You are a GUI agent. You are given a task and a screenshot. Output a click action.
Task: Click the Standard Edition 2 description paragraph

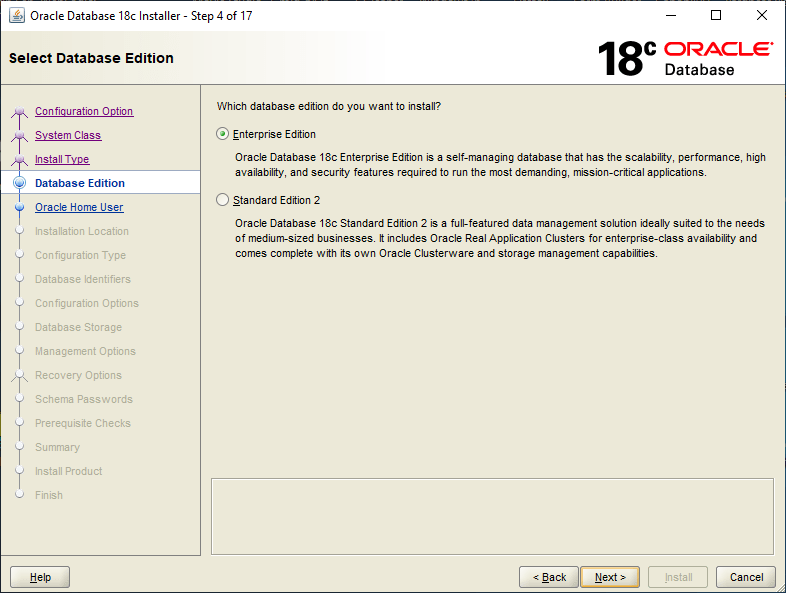(500, 238)
